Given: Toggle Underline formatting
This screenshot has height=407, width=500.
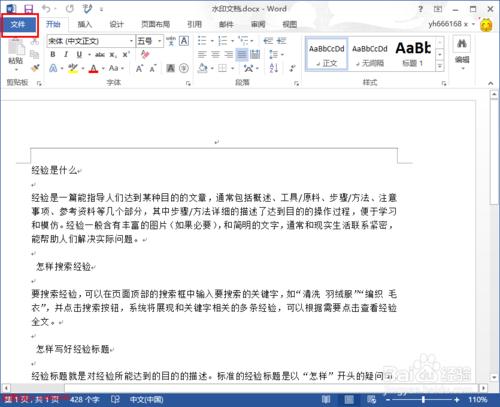Looking at the screenshot, I should [79, 55].
